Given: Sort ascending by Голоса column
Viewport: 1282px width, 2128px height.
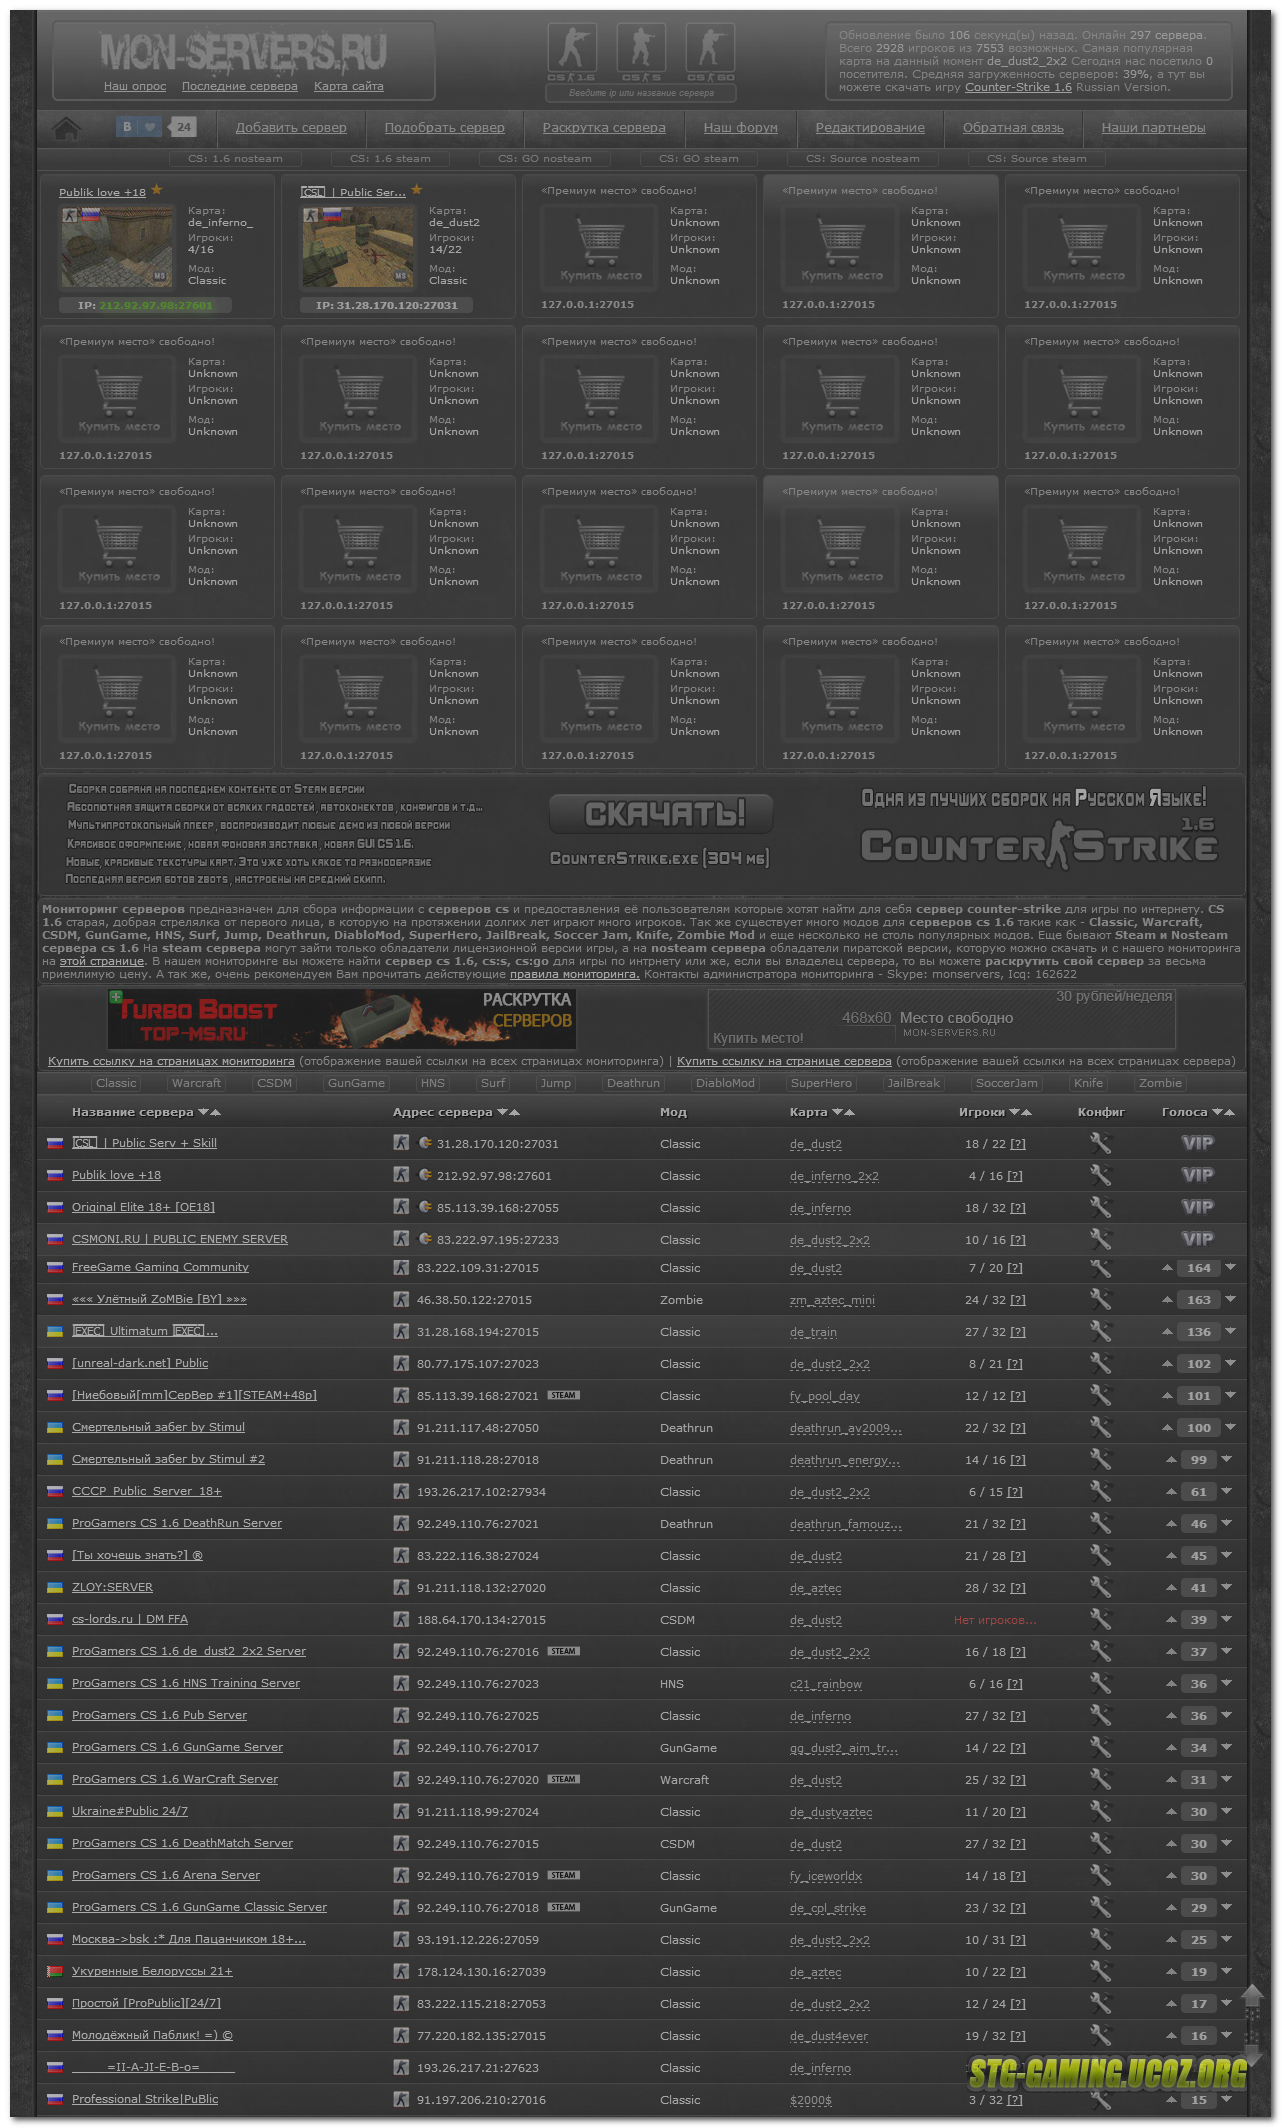Looking at the screenshot, I should click(x=1229, y=1112).
